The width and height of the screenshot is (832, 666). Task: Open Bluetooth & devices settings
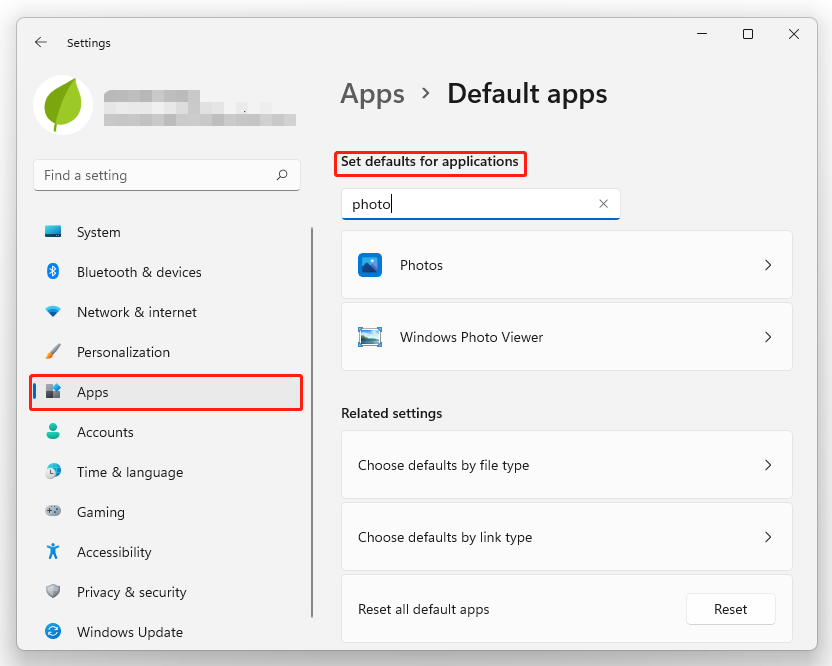pos(166,272)
